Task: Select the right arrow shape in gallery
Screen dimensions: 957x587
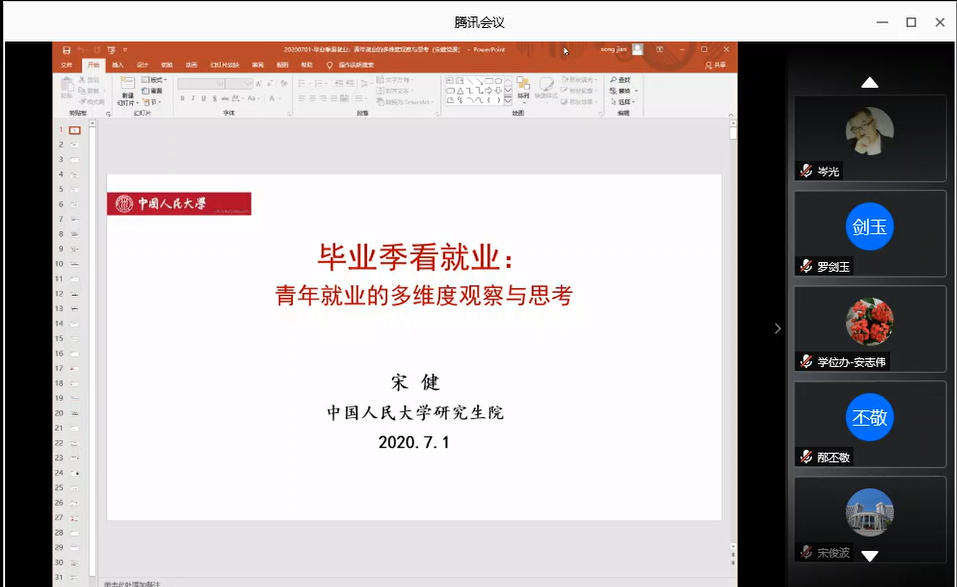Action: (489, 90)
